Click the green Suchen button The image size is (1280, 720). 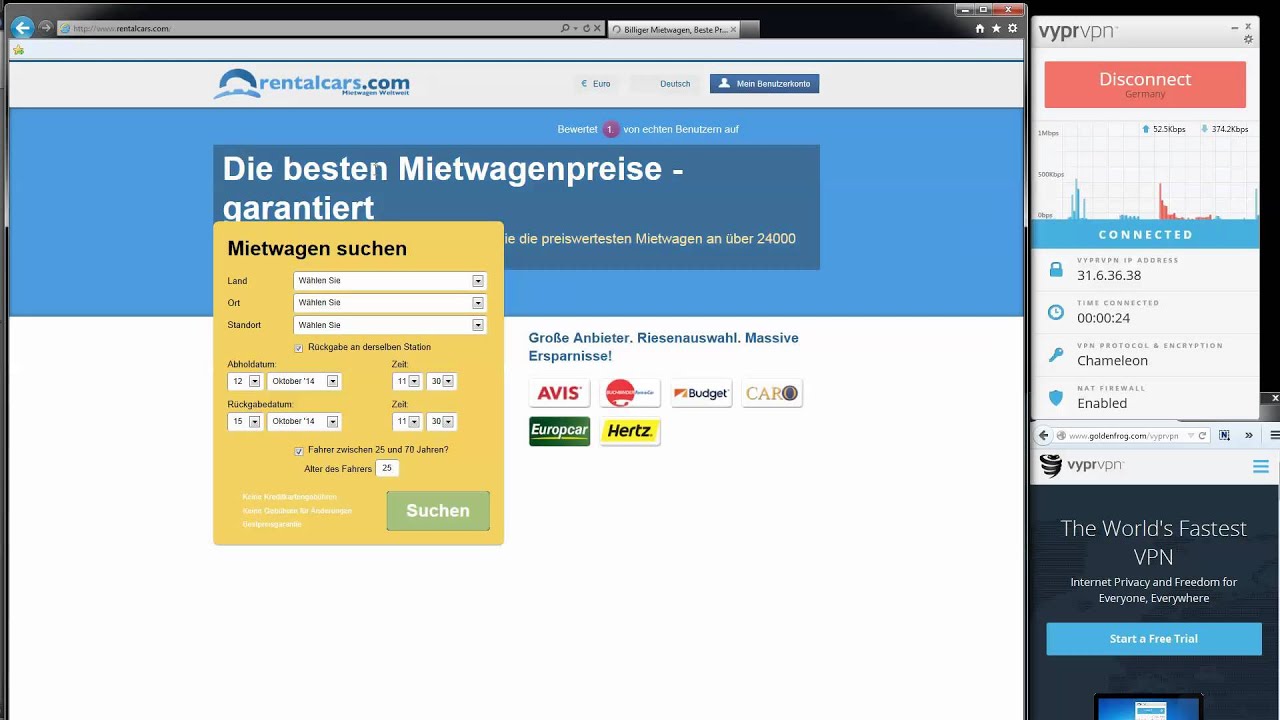click(438, 511)
